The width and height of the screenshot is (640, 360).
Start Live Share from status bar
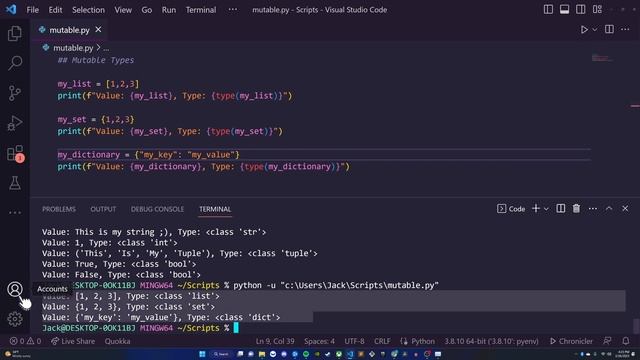click(73, 341)
